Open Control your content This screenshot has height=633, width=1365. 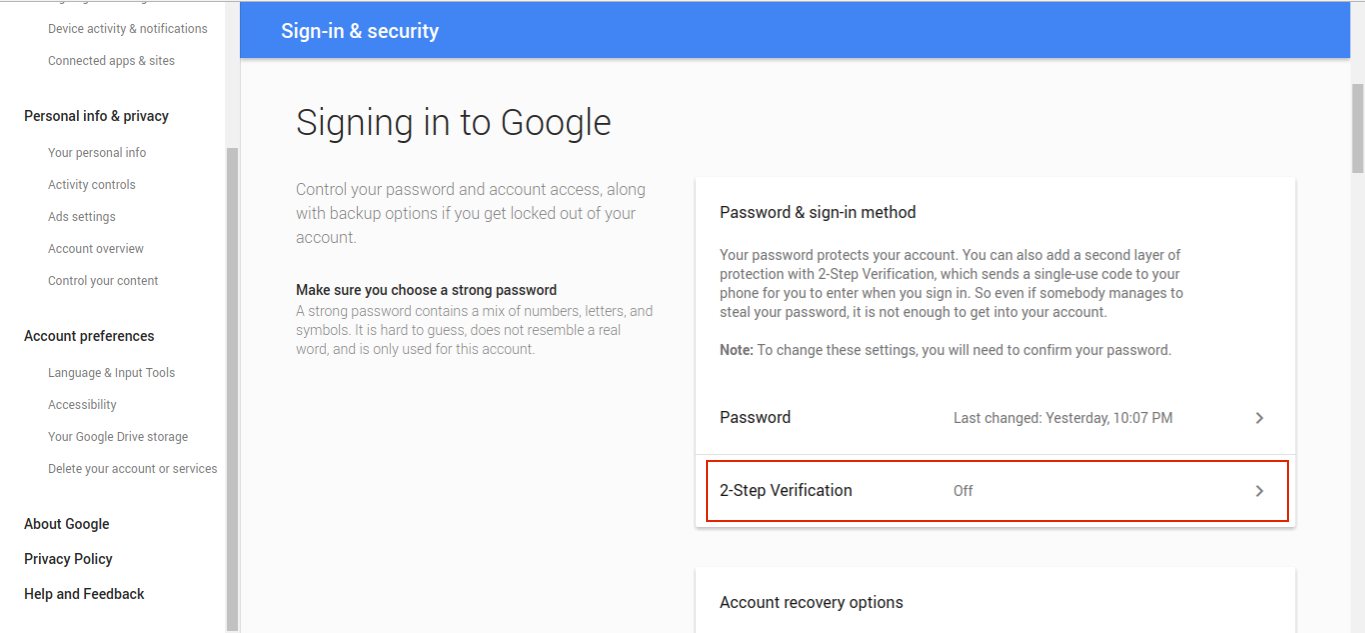click(x=103, y=281)
